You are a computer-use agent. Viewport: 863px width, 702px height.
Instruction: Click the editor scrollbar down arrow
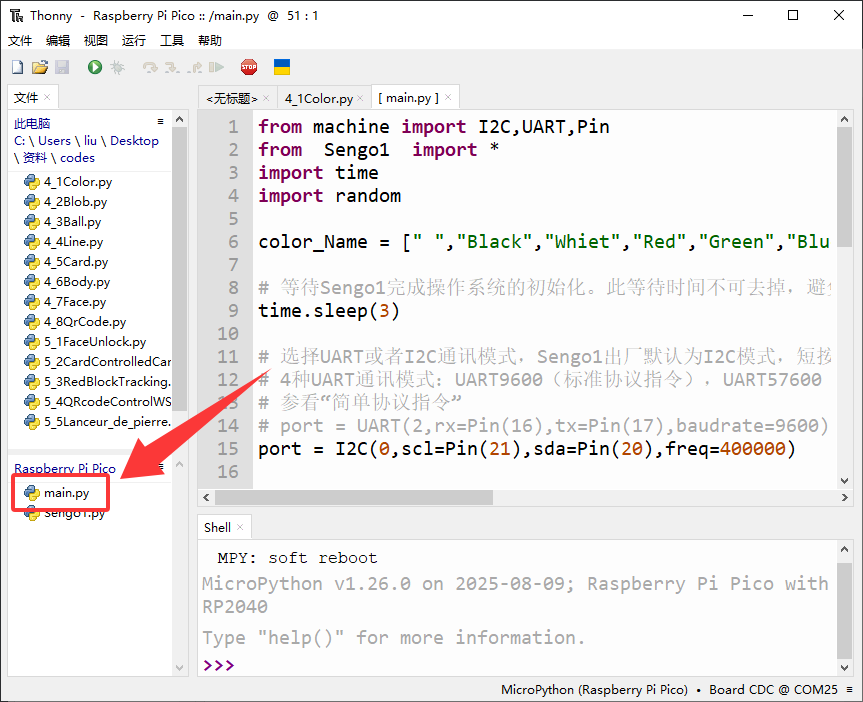844,481
